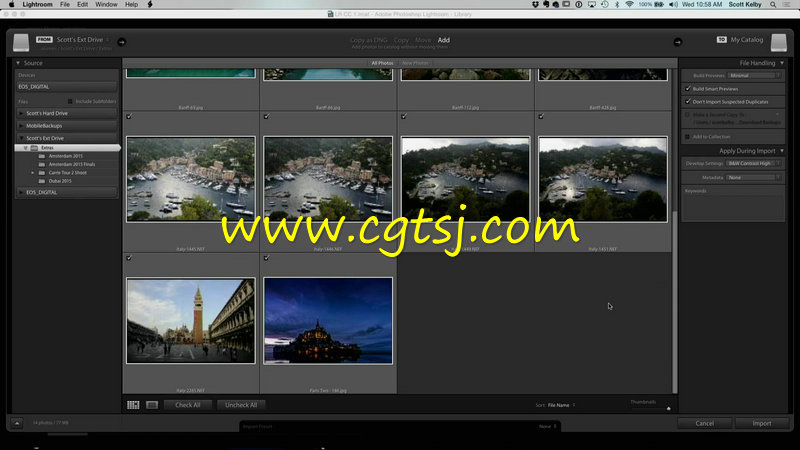
Task: Open the File menu
Action: point(65,4)
